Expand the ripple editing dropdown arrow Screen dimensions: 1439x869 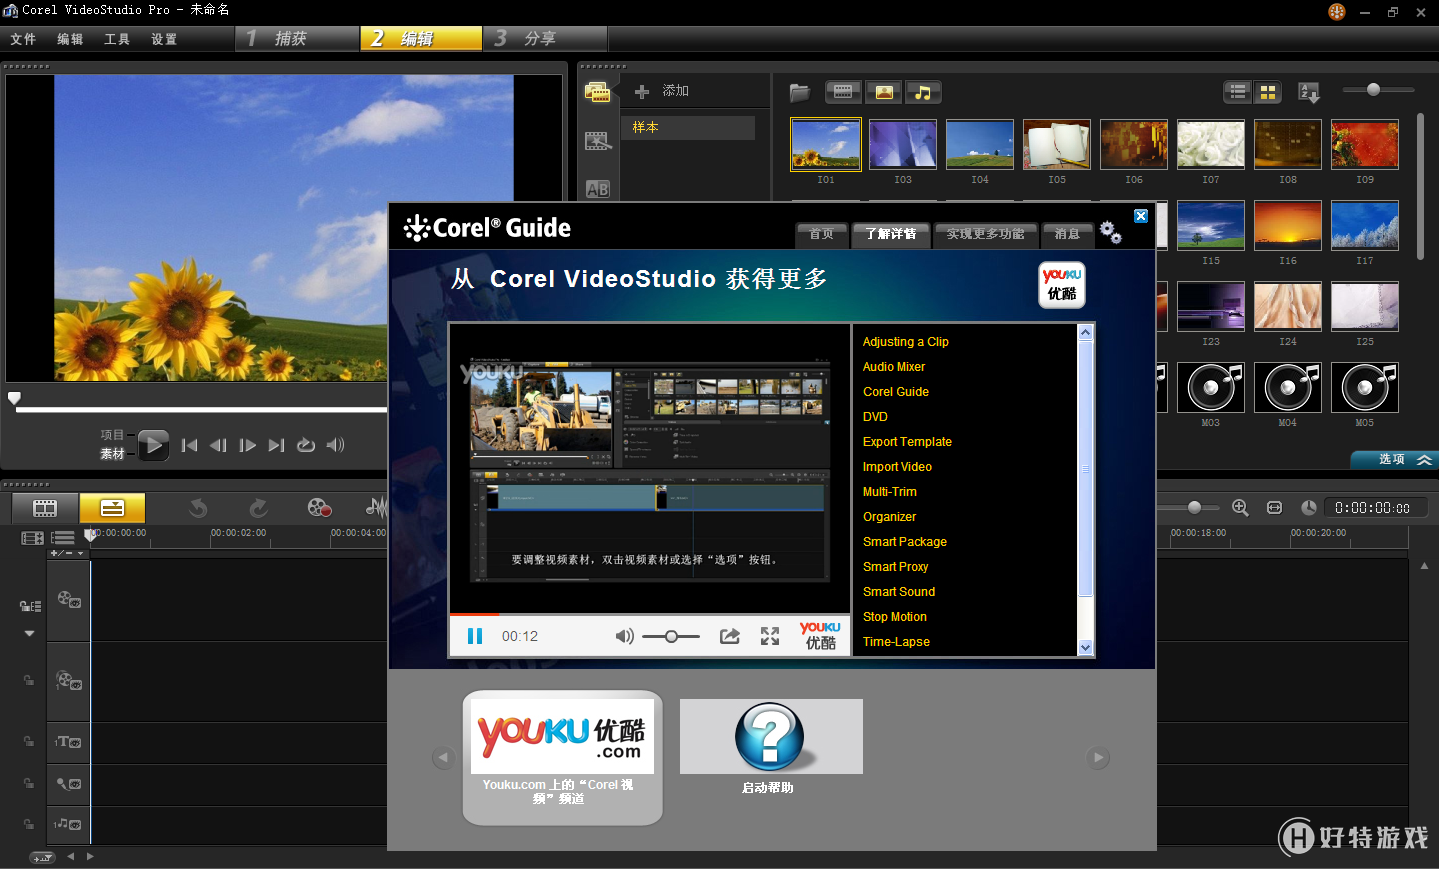click(29, 633)
